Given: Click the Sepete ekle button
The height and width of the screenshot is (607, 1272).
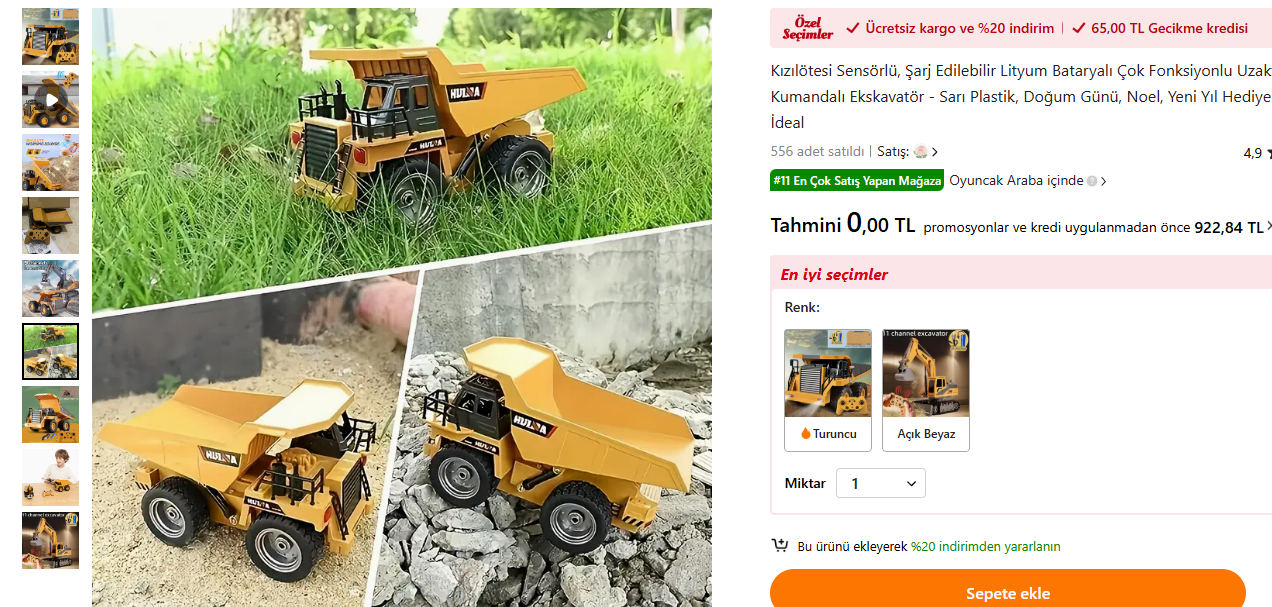Looking at the screenshot, I should [x=1007, y=593].
